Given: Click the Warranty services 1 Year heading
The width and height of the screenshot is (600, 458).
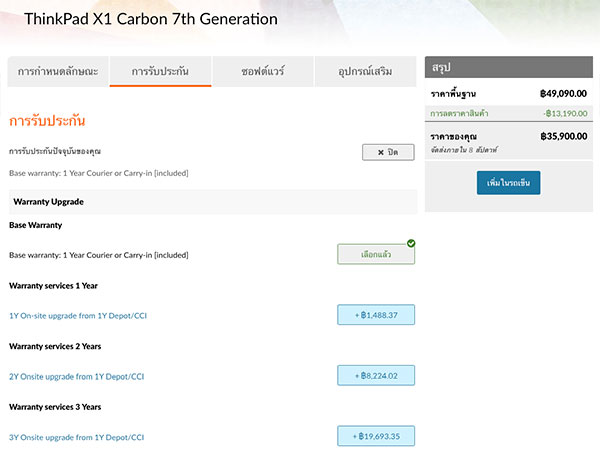Looking at the screenshot, I should click(x=53, y=286).
